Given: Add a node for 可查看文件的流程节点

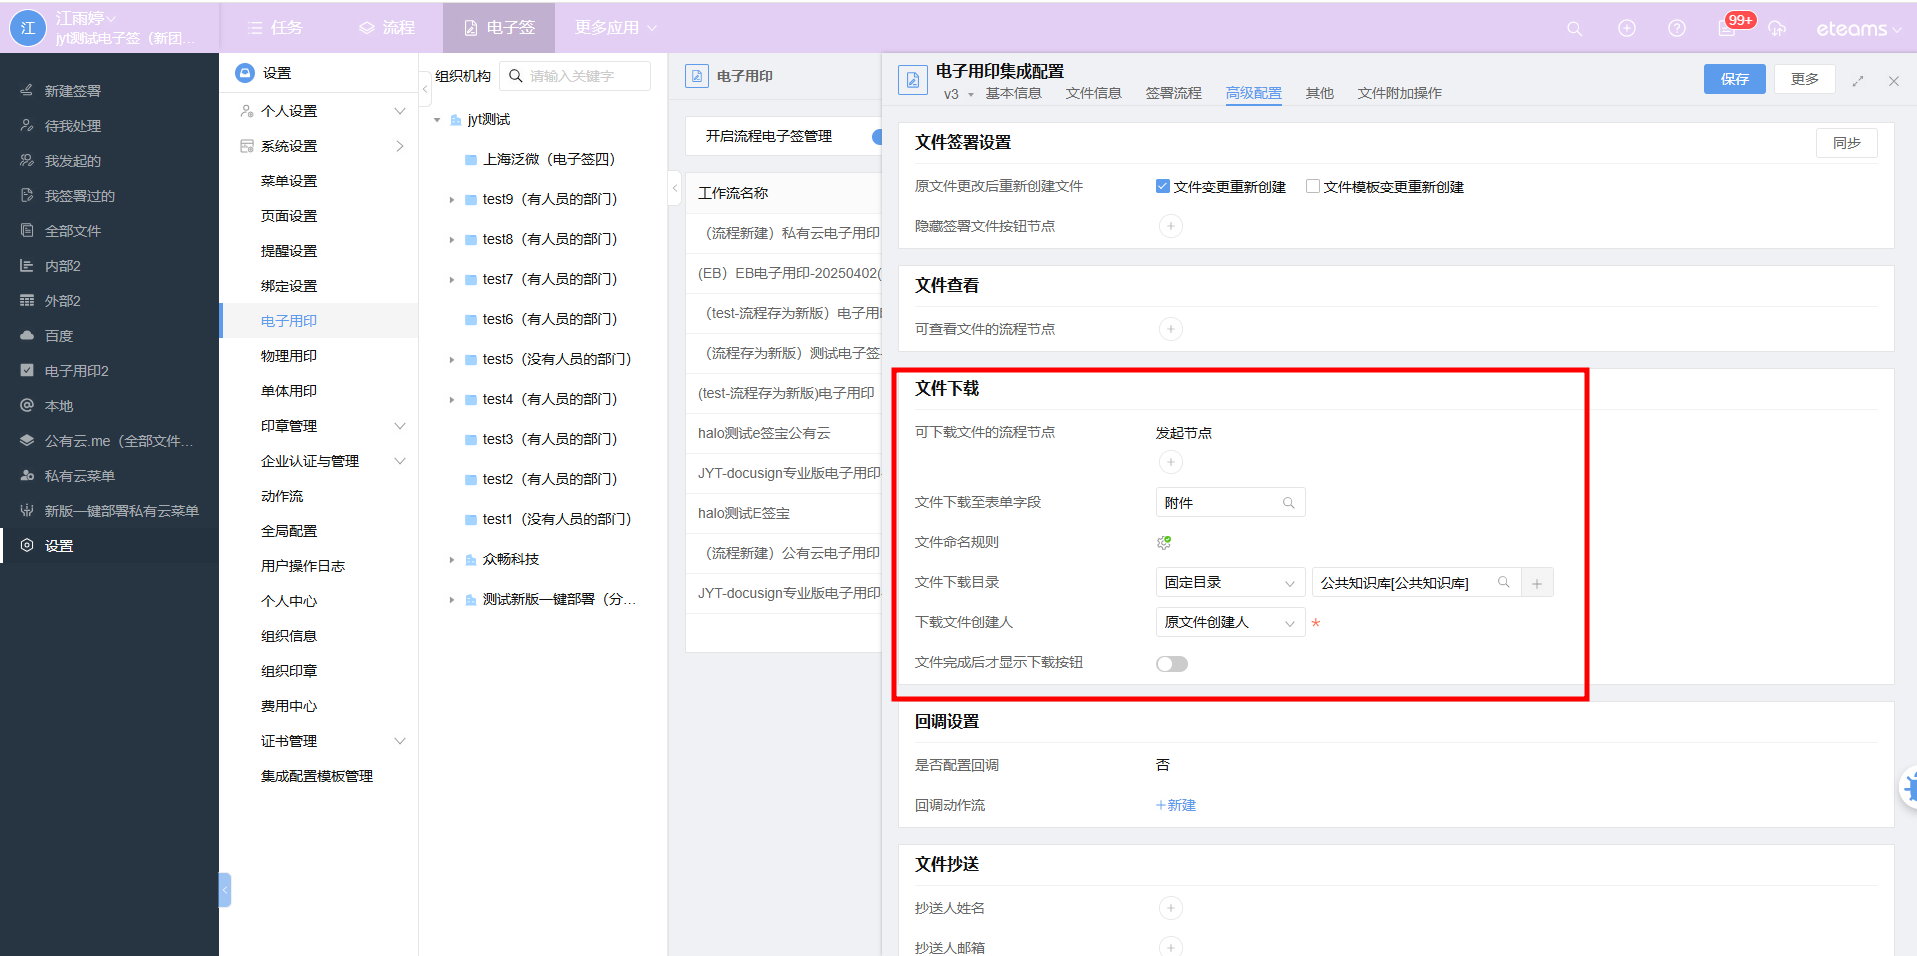Looking at the screenshot, I should (1170, 329).
